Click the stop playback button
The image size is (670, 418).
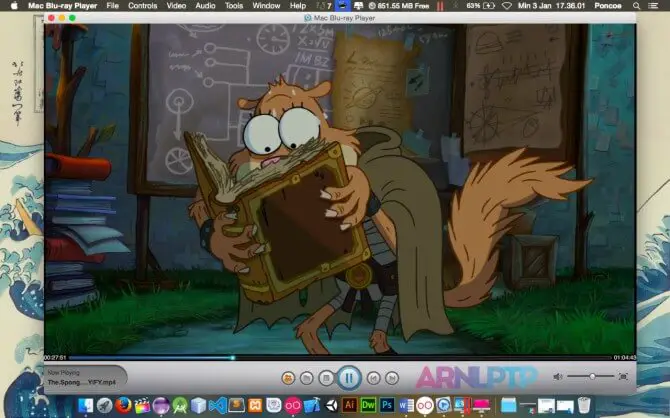[325, 378]
